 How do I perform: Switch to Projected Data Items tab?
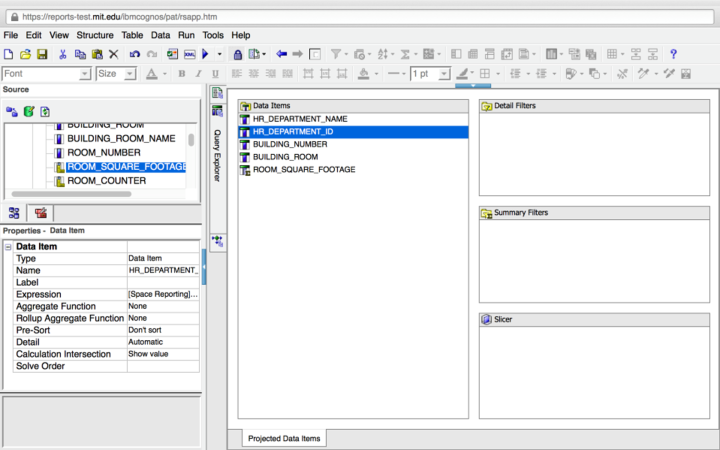coord(284,439)
